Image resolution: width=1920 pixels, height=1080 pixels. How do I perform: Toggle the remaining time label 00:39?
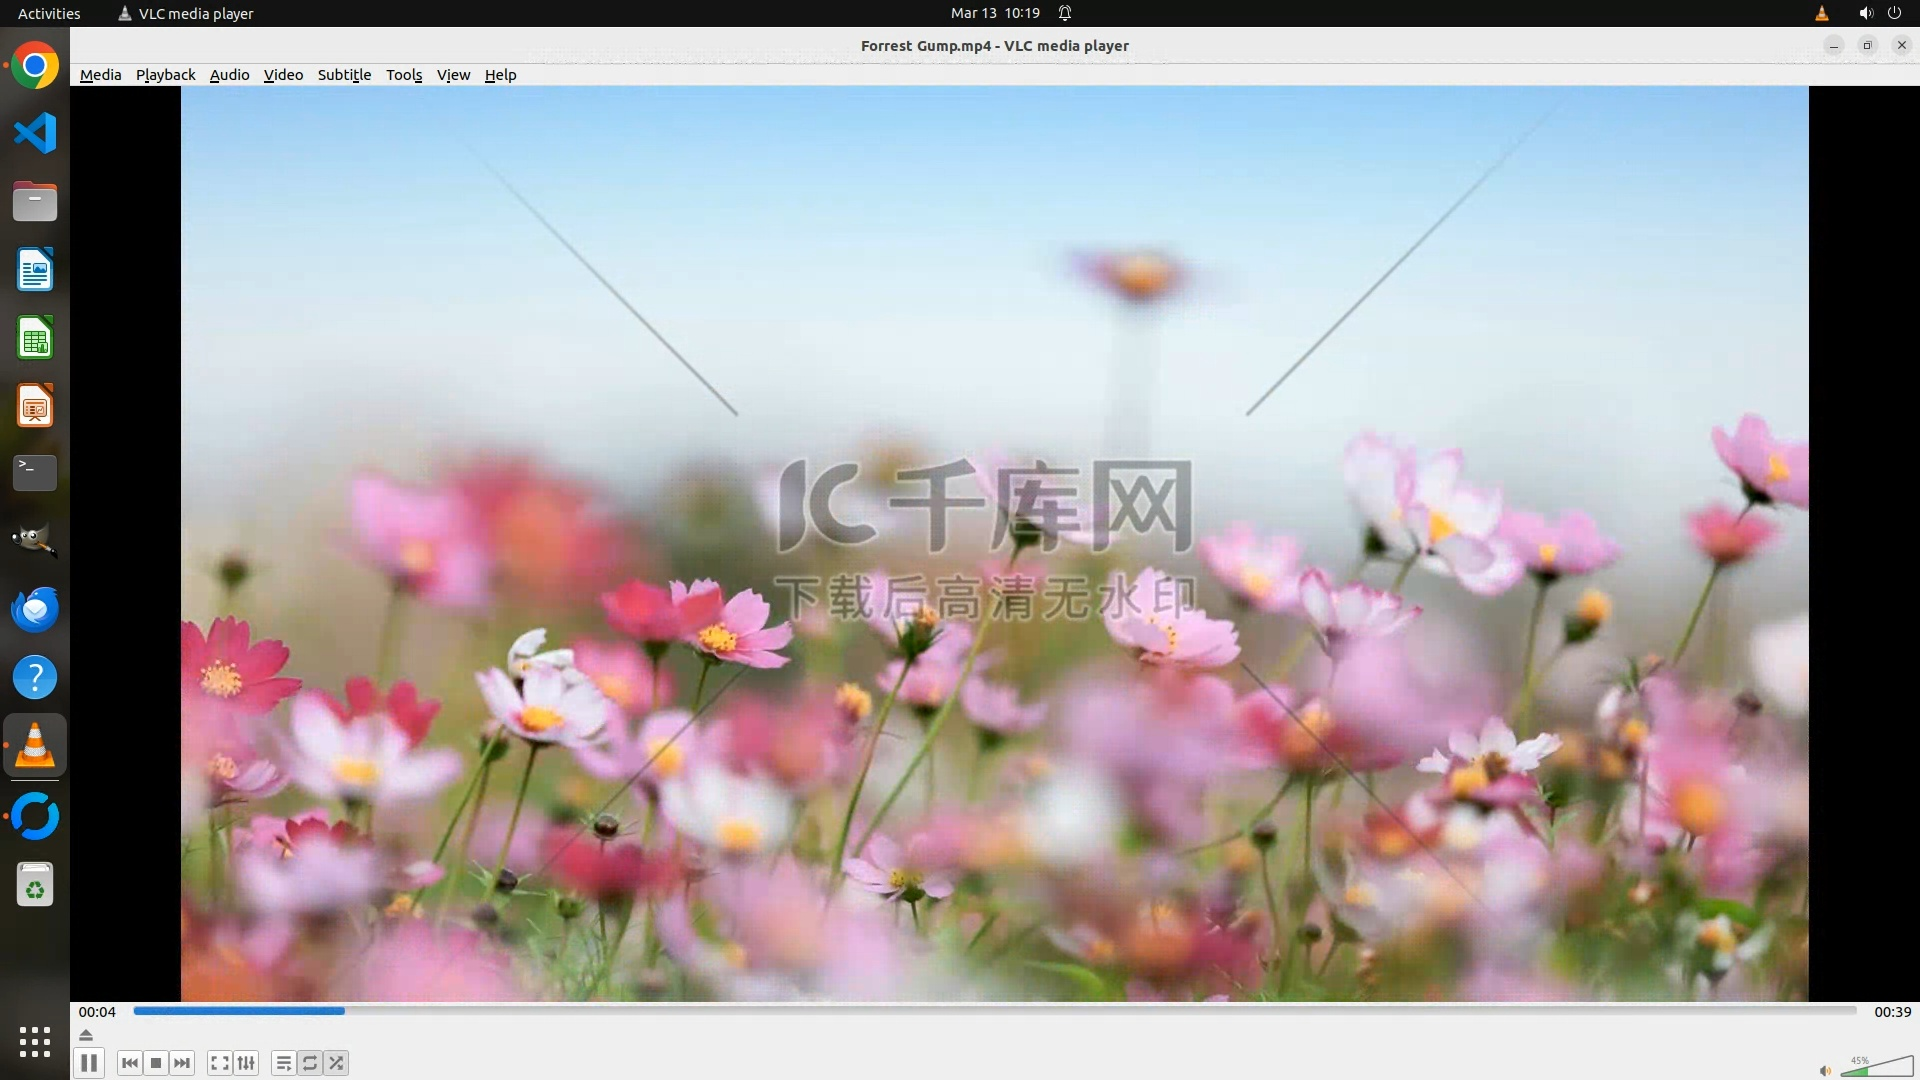coord(1892,1012)
